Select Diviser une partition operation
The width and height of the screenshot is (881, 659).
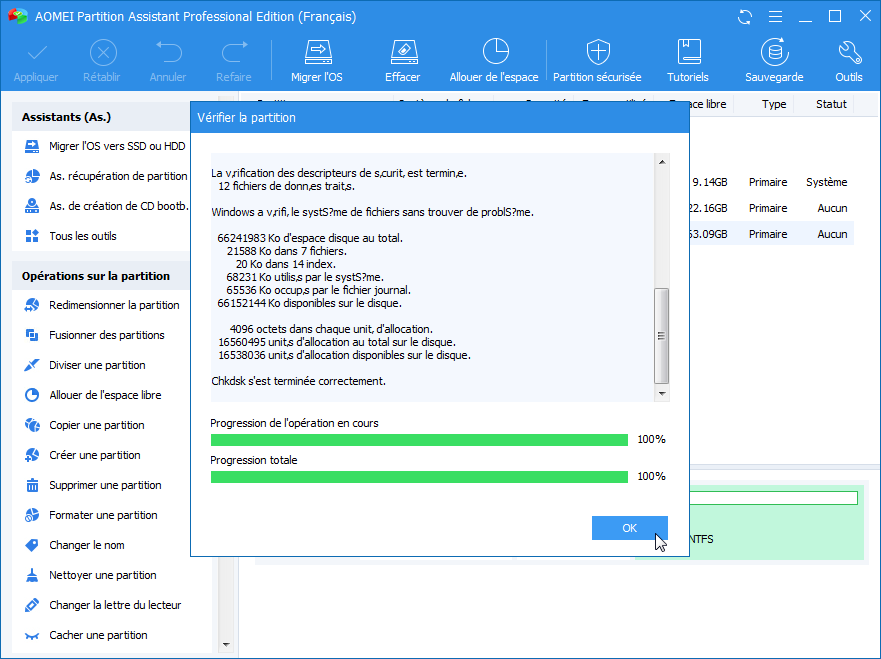[85, 365]
